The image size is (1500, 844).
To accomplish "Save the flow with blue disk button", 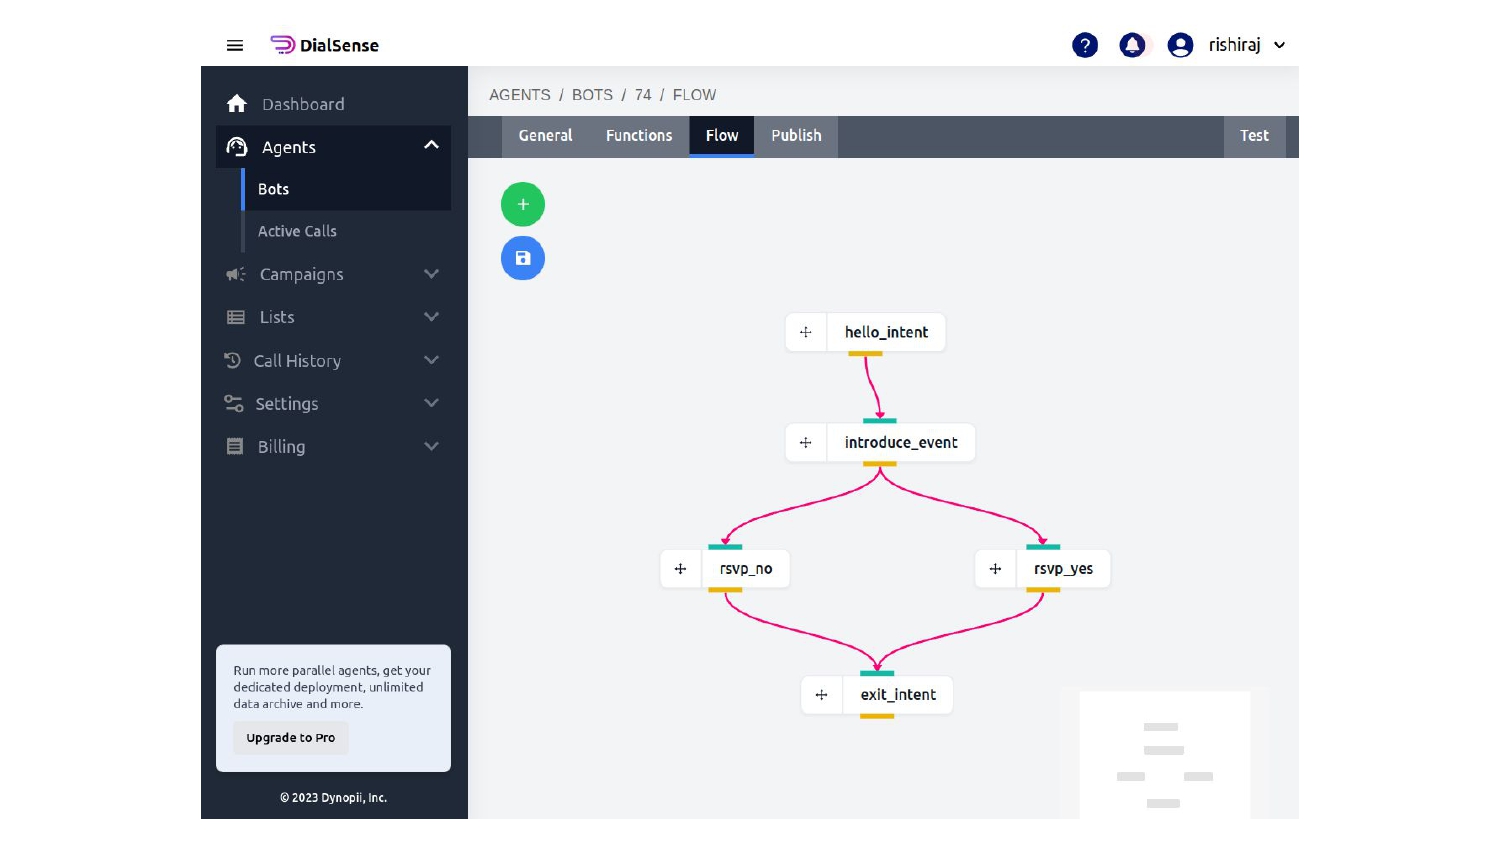I will [523, 258].
